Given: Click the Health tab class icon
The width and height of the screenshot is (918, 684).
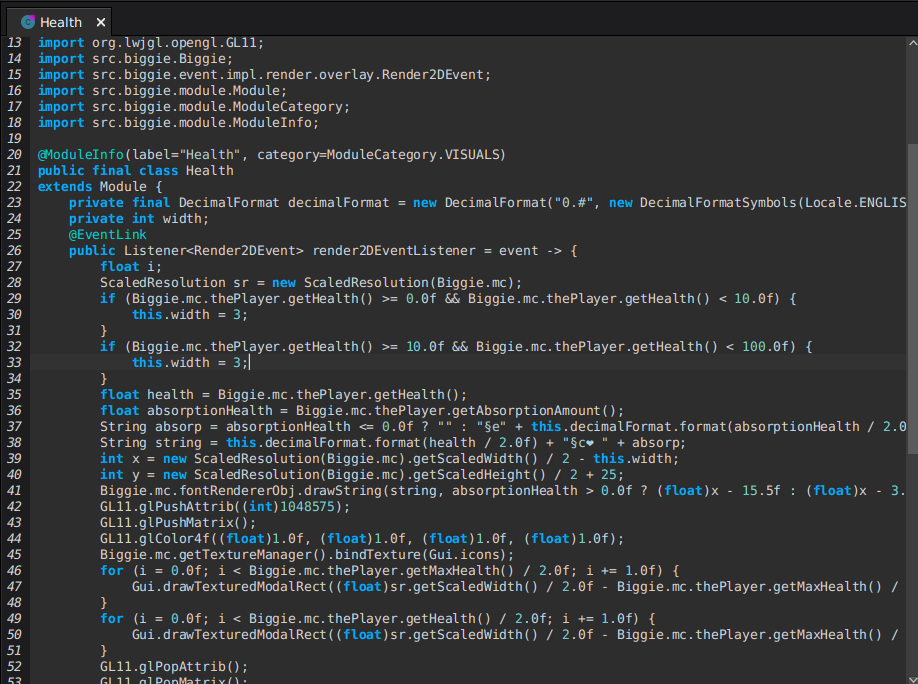Looking at the screenshot, I should coord(27,22).
